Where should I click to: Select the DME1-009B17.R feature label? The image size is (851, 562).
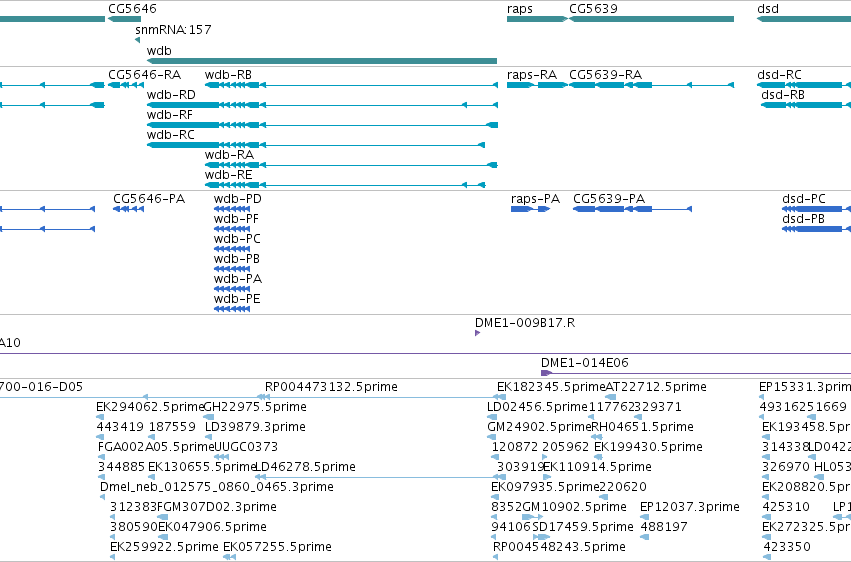coord(525,323)
